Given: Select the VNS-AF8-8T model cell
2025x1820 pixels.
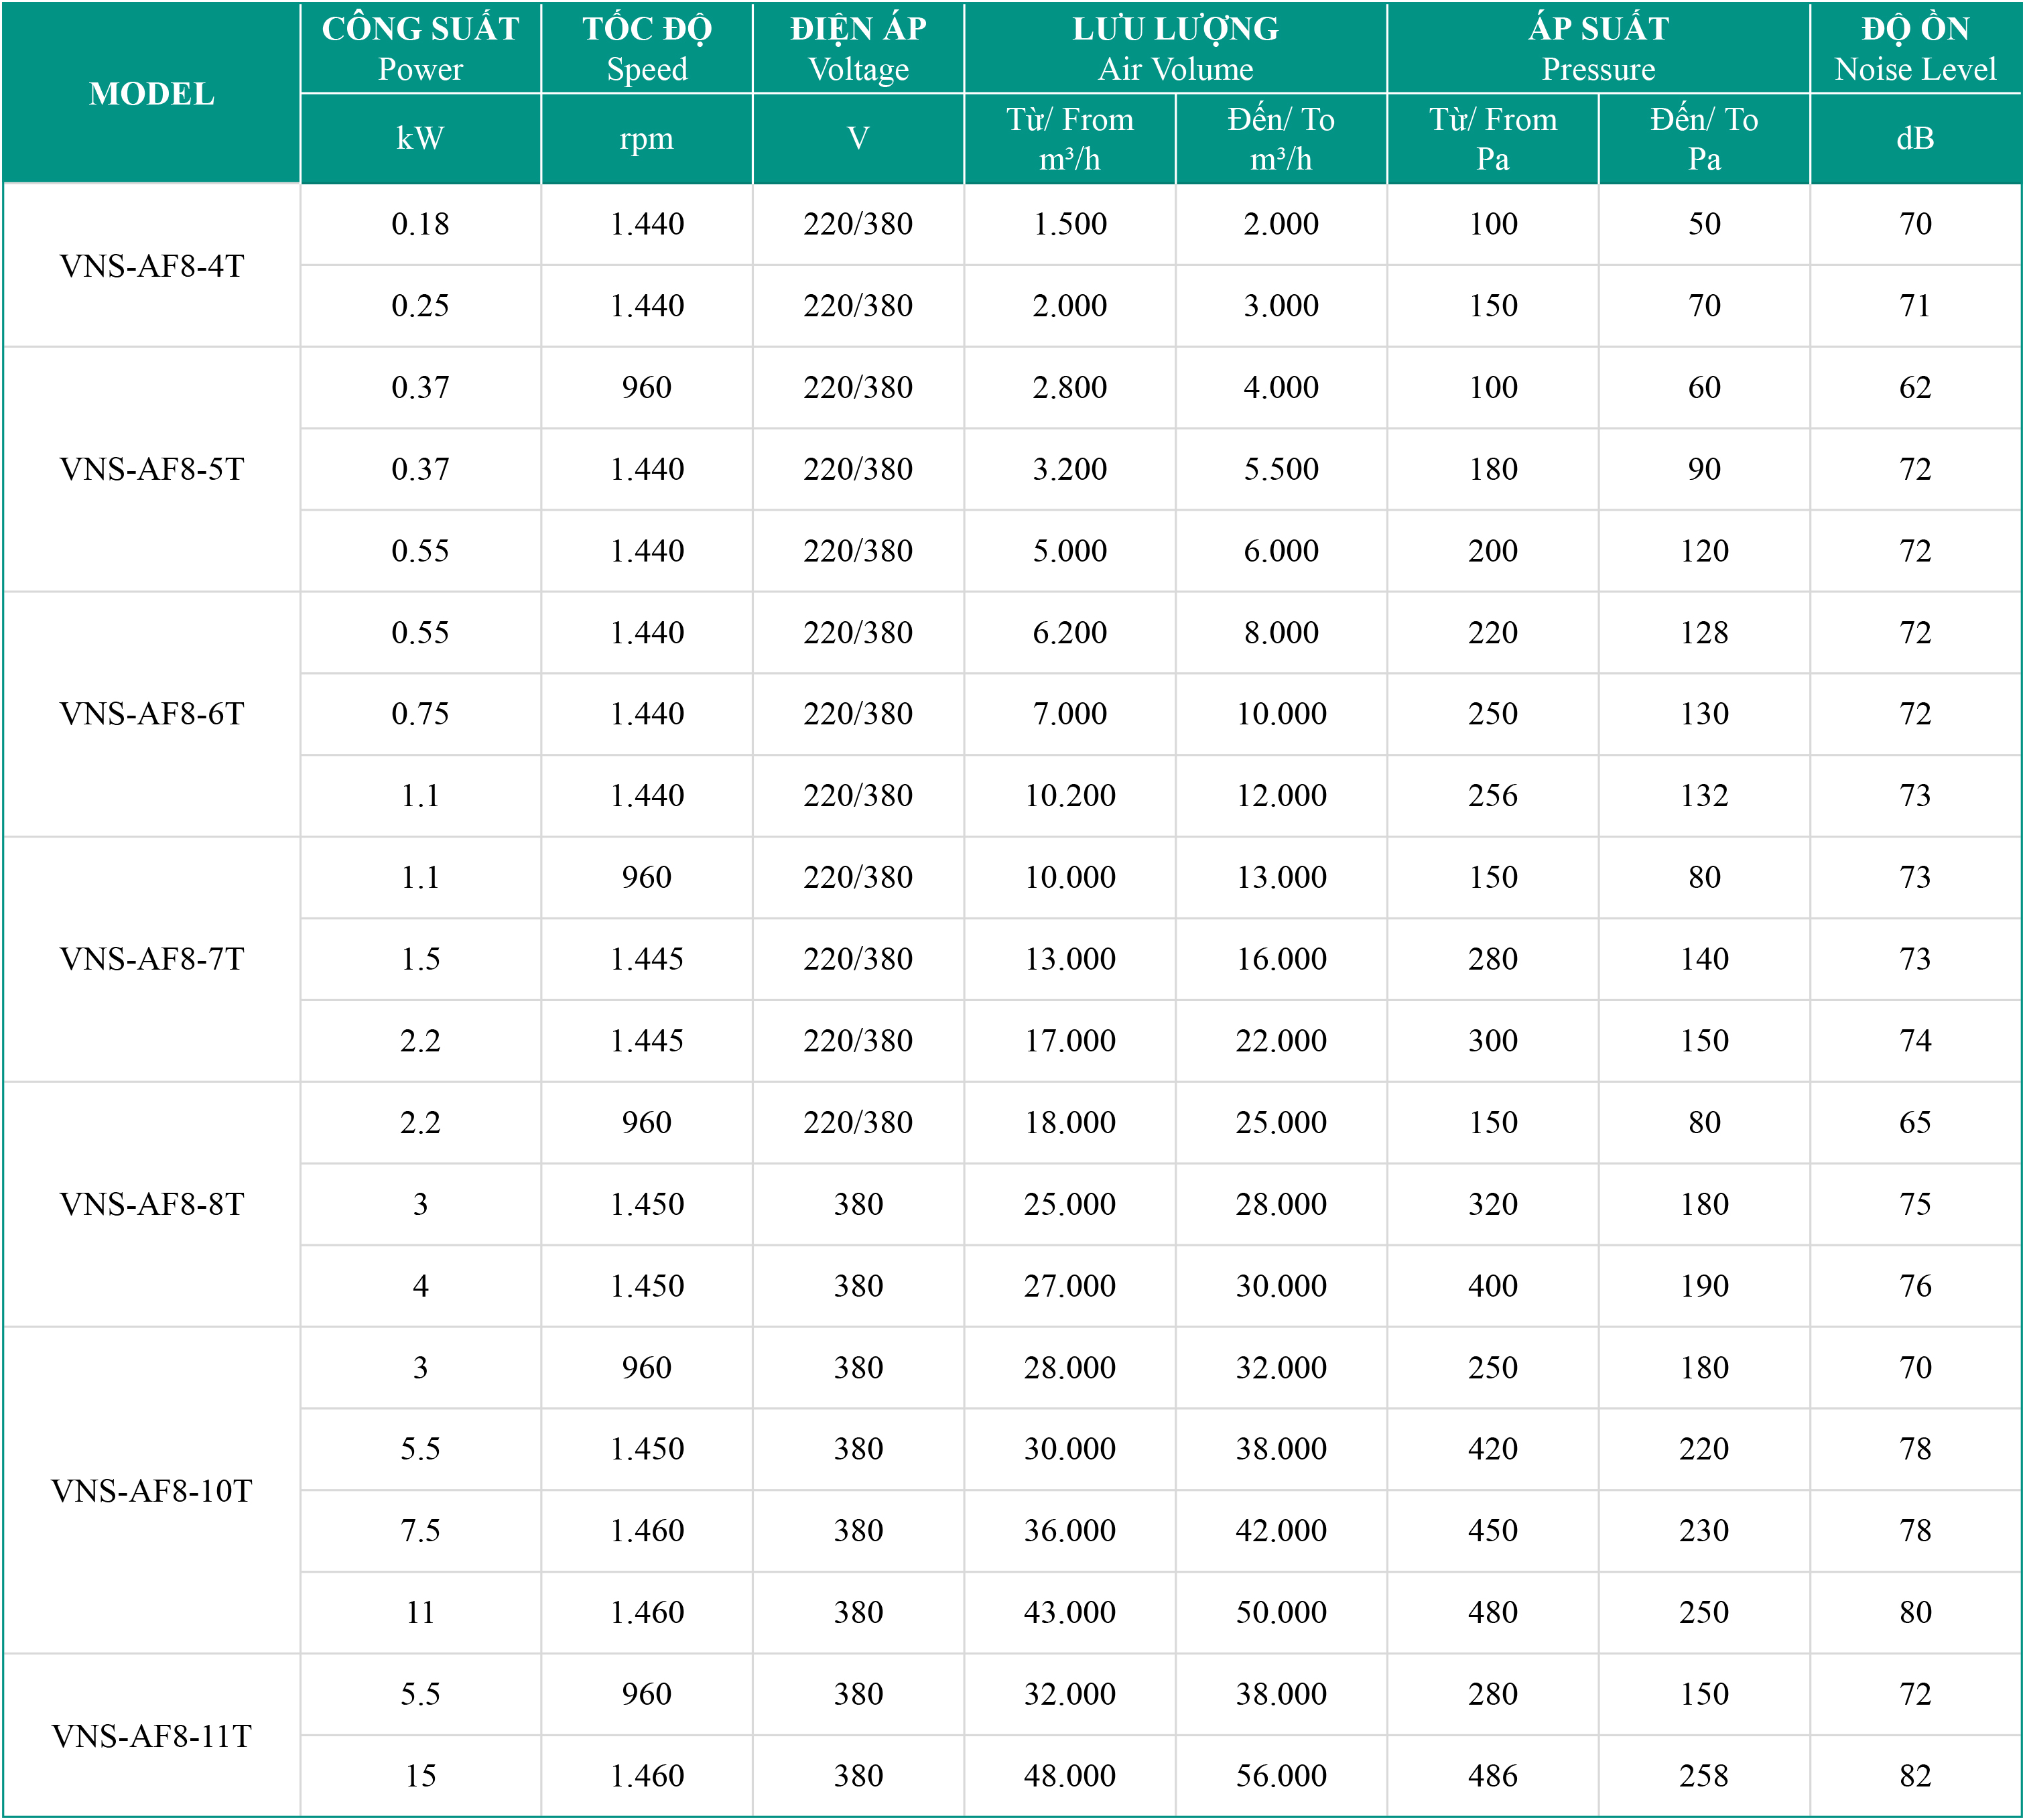Looking at the screenshot, I should 152,1204.
